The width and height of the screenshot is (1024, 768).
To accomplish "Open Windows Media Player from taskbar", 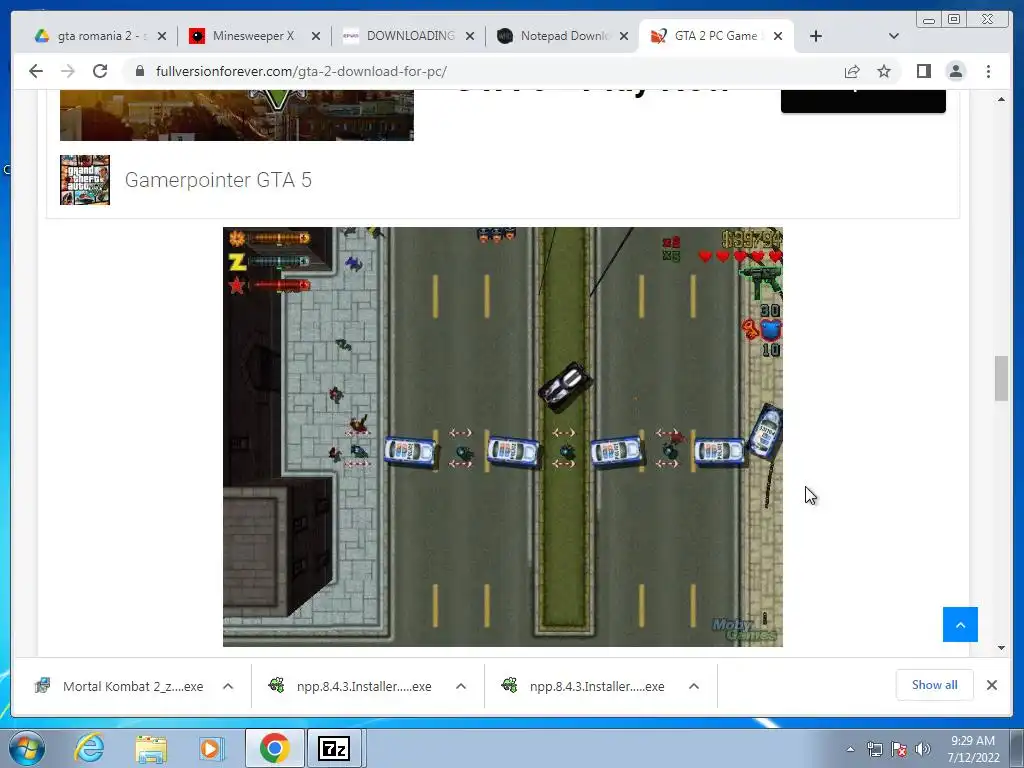I will click(212, 748).
